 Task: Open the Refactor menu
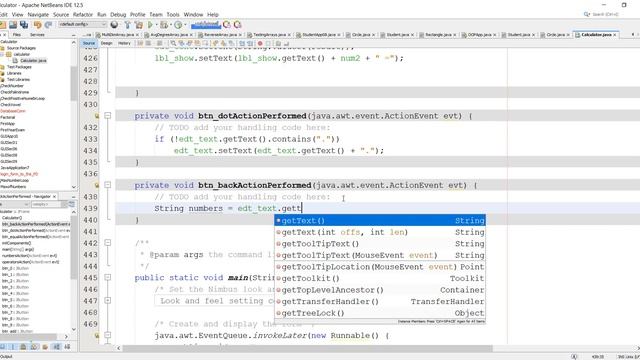(x=83, y=14)
